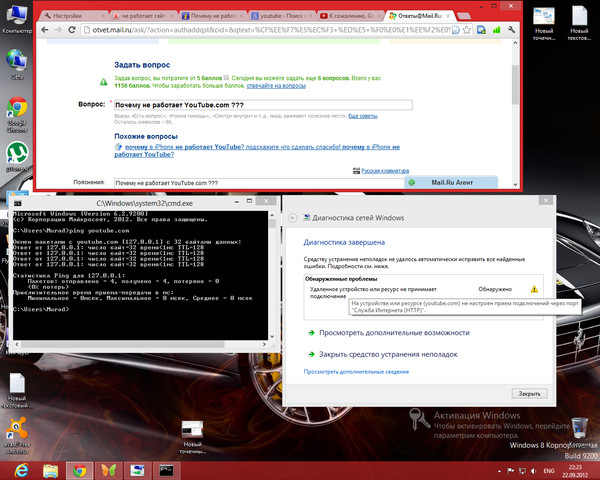Click the keyboard icon beside Русская клавиатура
Viewport: 600px width, 480px height.
coord(356,171)
